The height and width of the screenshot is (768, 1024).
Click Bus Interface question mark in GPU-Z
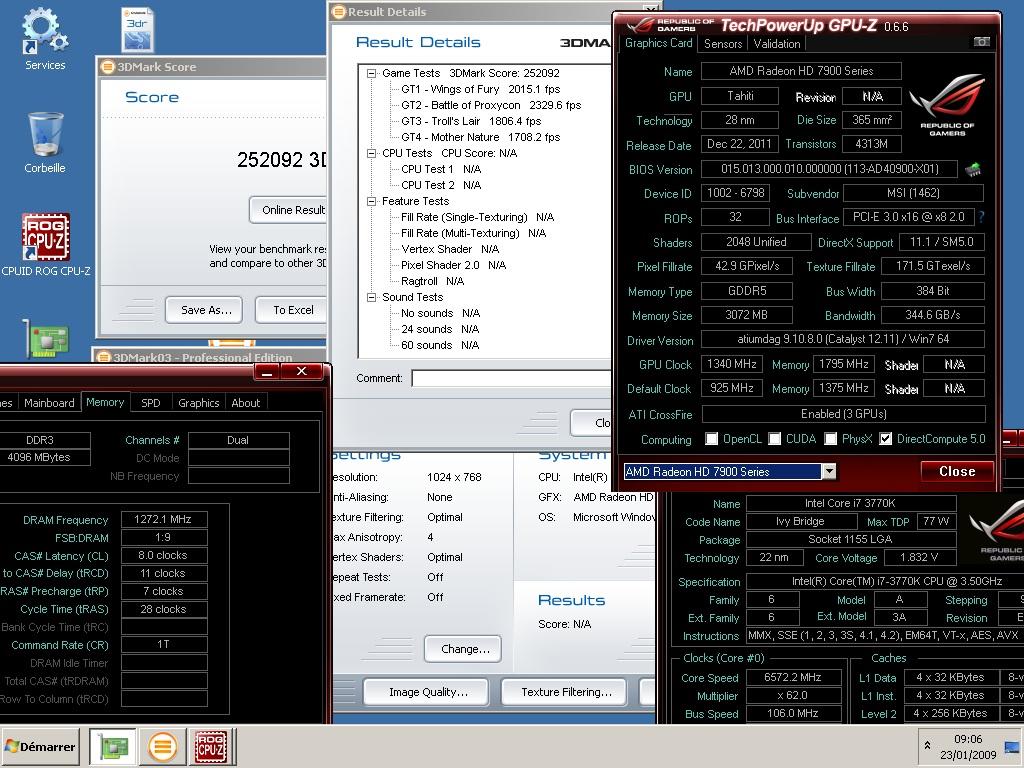click(981, 217)
